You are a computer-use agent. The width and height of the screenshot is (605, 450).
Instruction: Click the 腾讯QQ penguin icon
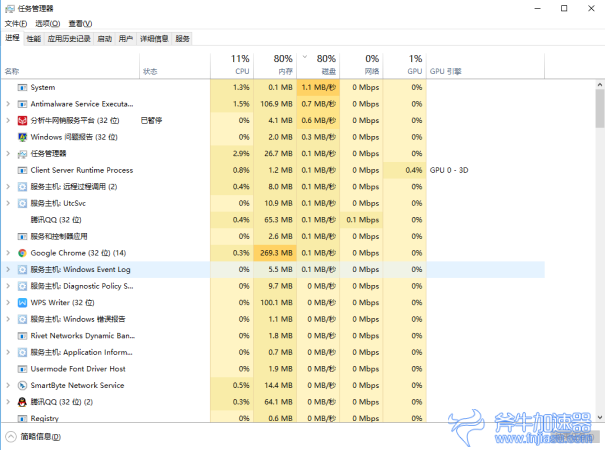click(22, 402)
